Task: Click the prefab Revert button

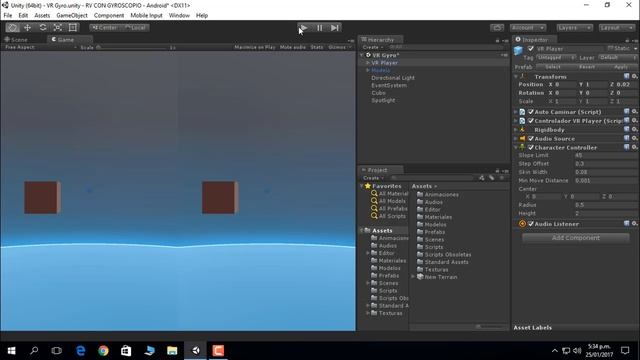Action: click(x=587, y=67)
